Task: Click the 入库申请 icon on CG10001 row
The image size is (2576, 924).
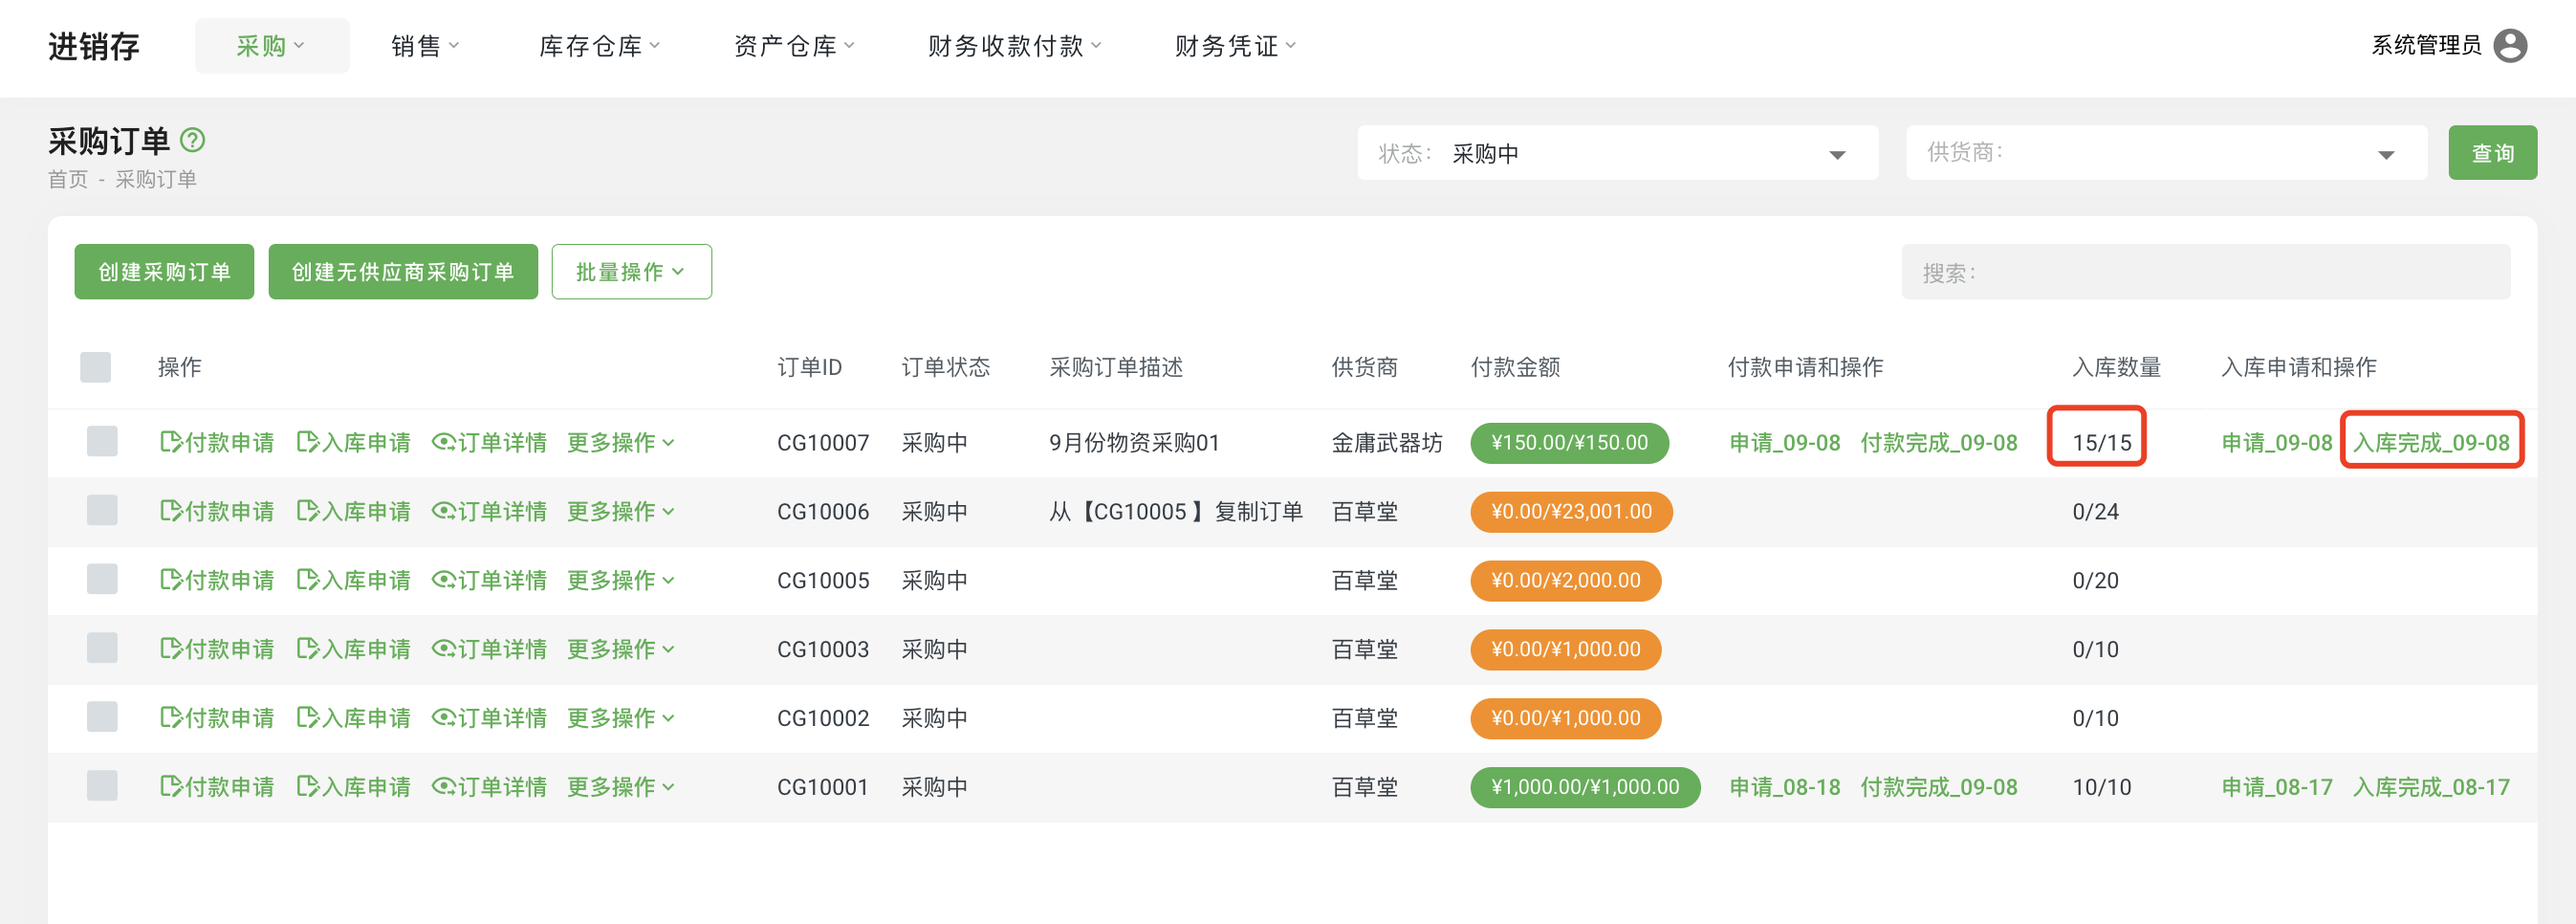Action: [309, 786]
